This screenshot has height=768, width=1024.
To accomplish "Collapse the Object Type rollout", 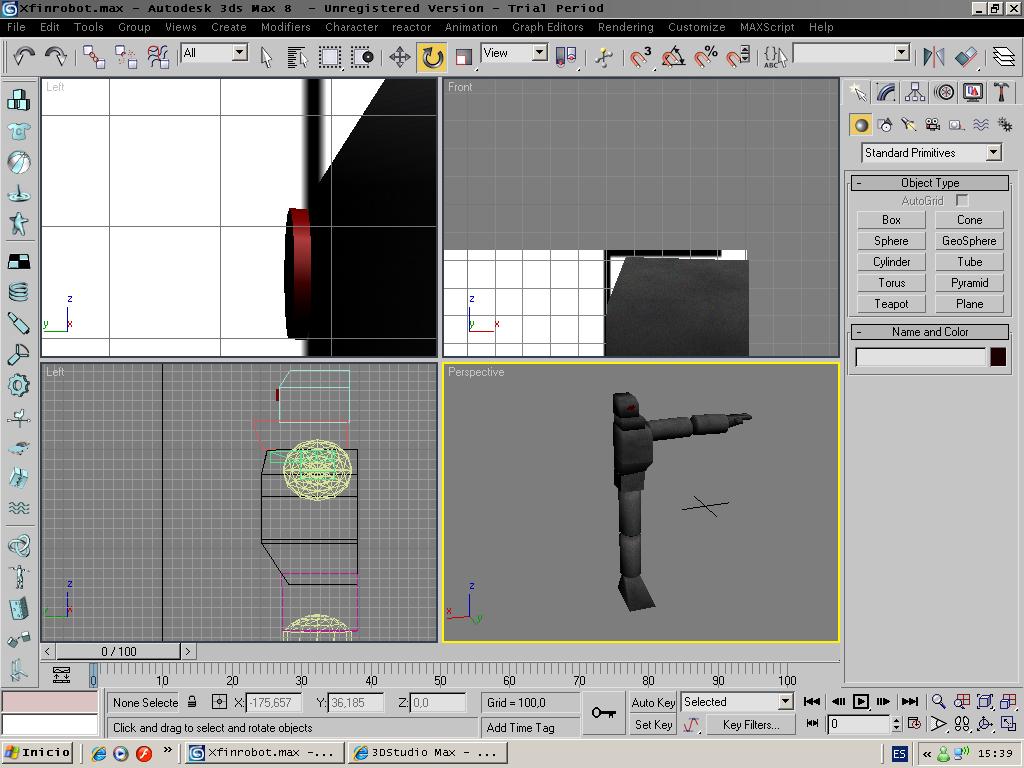I will point(929,183).
